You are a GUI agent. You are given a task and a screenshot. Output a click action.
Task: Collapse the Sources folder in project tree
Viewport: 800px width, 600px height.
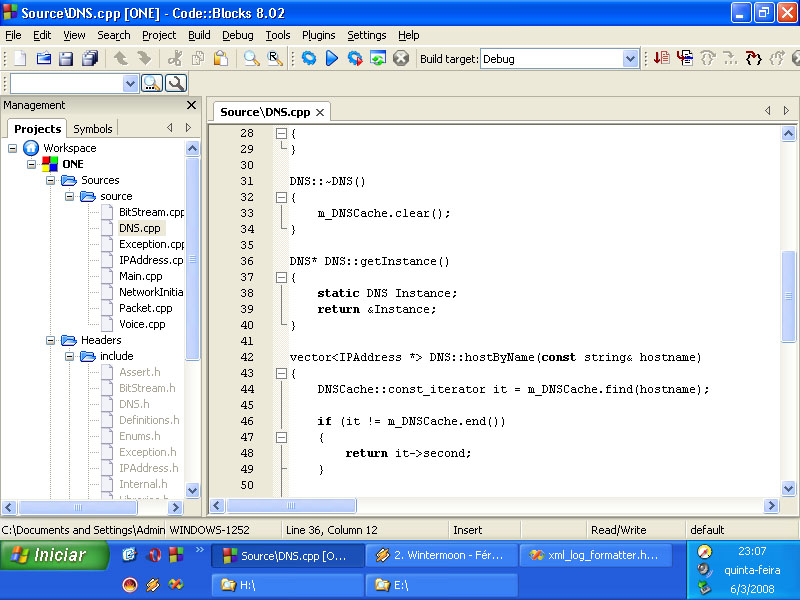coord(51,180)
